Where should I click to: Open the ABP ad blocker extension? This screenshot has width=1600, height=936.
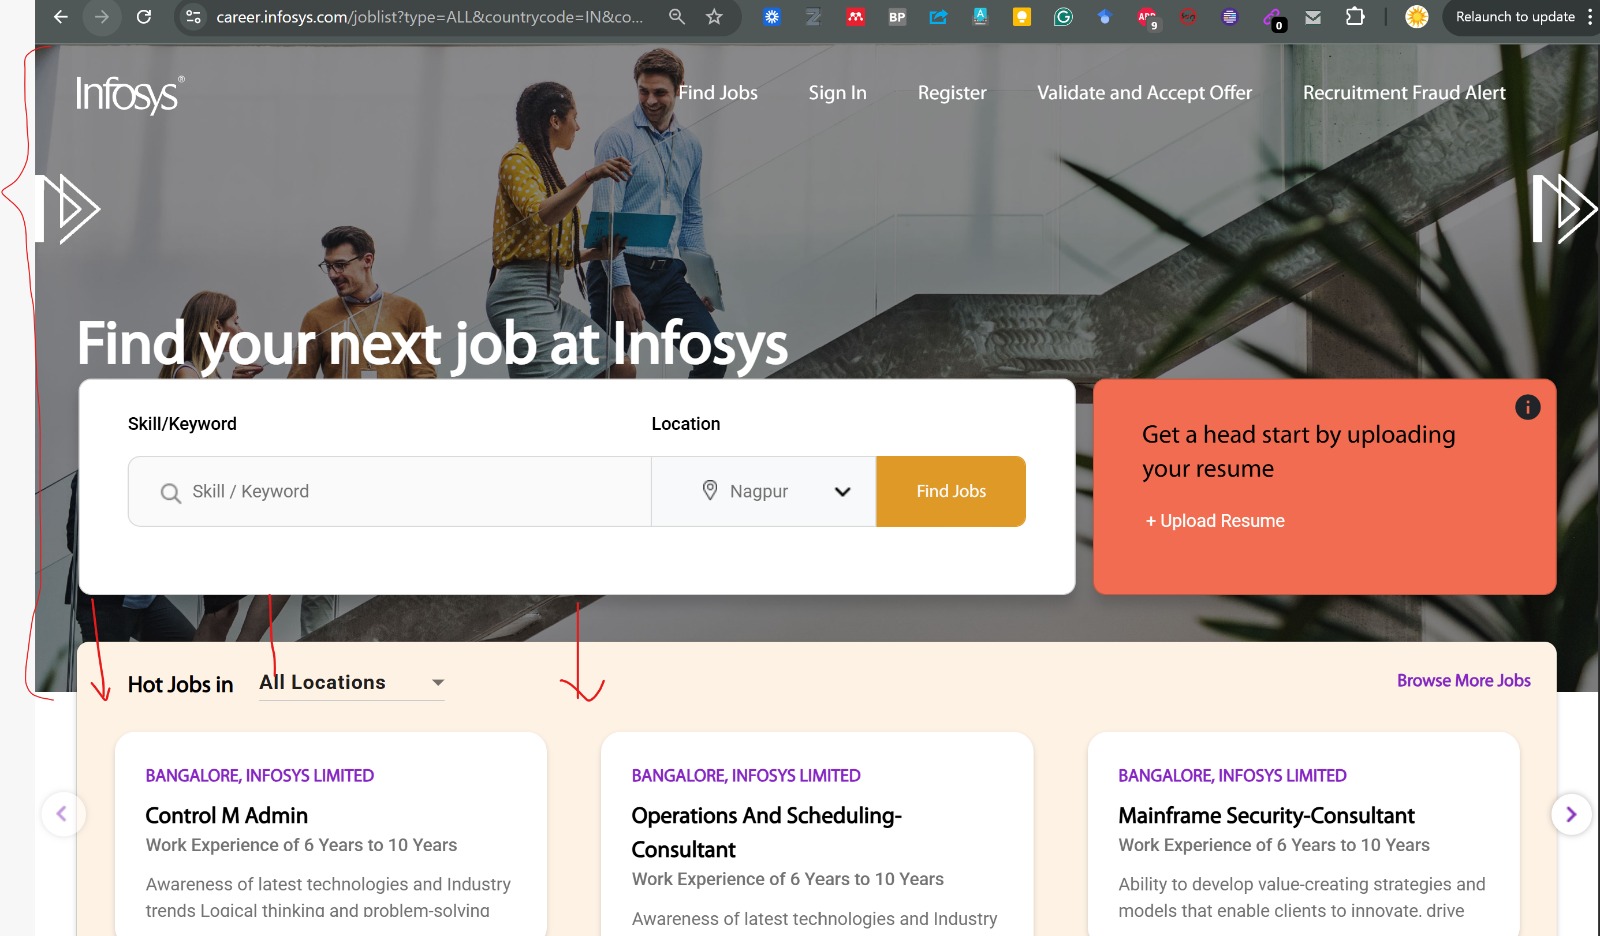[x=1147, y=18]
